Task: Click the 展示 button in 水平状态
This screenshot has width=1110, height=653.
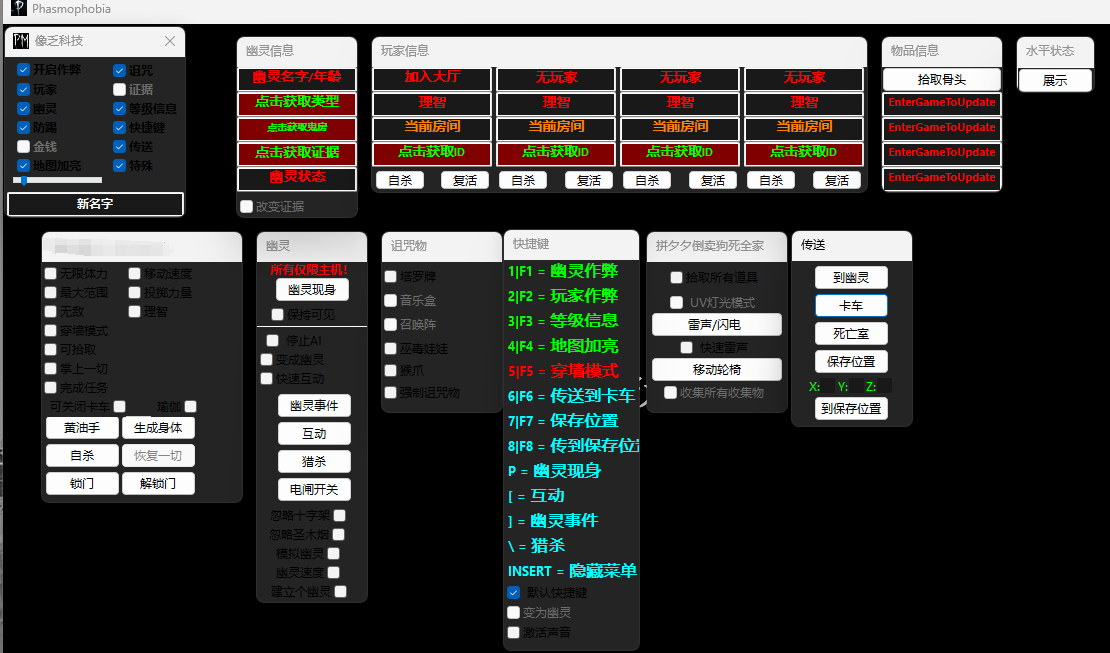Action: (1055, 80)
